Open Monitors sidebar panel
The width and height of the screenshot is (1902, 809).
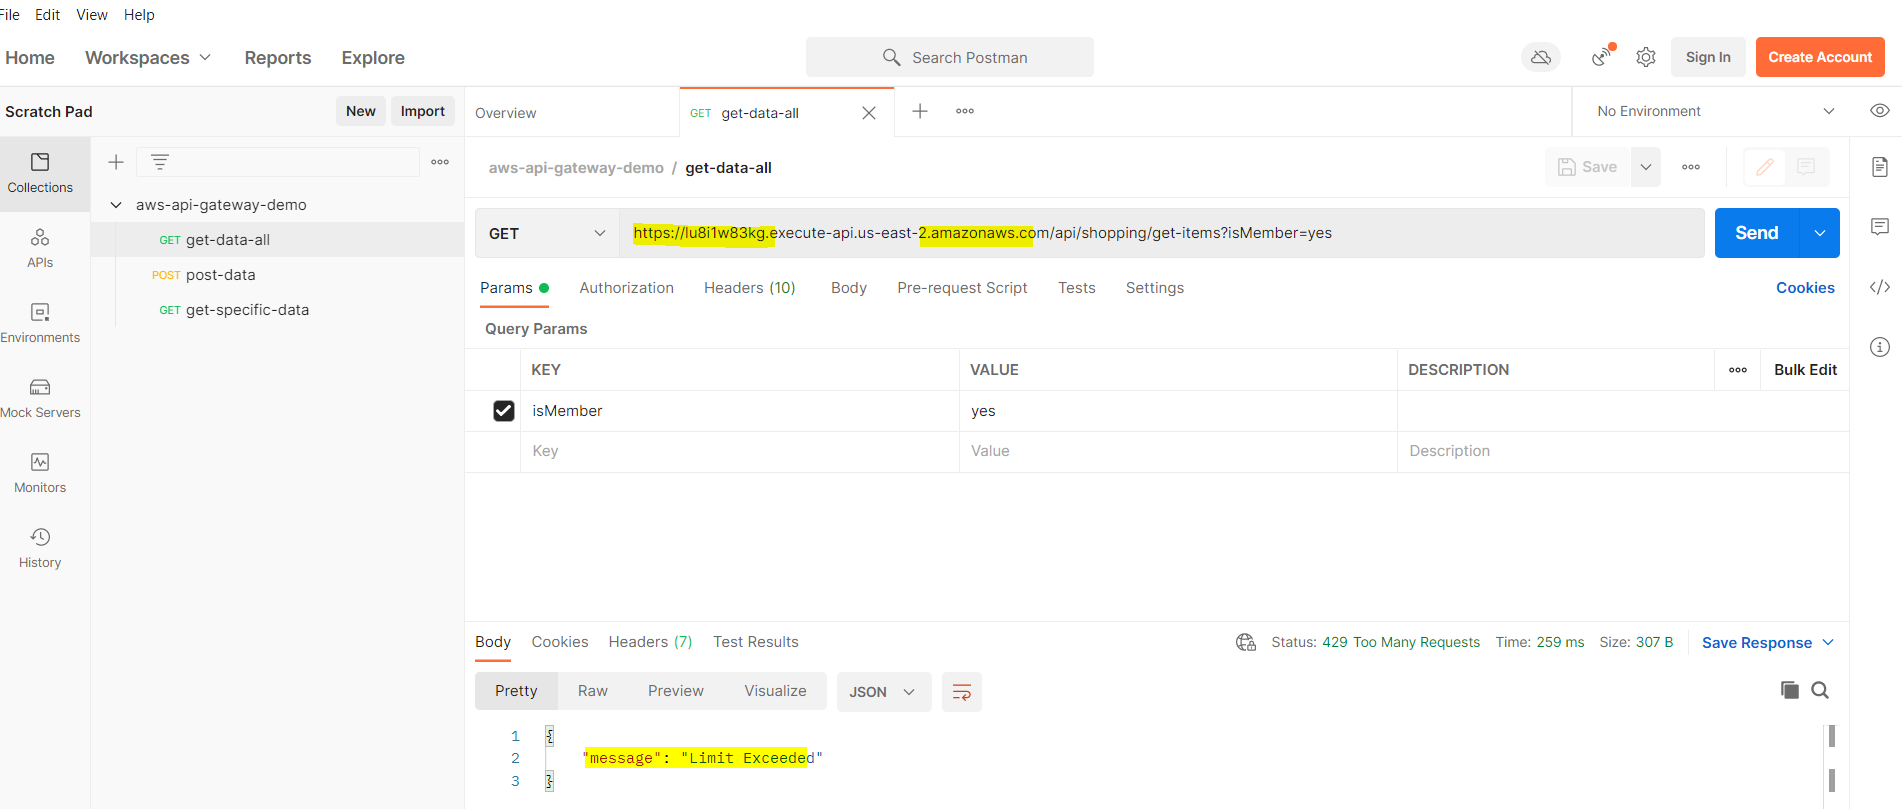click(40, 473)
